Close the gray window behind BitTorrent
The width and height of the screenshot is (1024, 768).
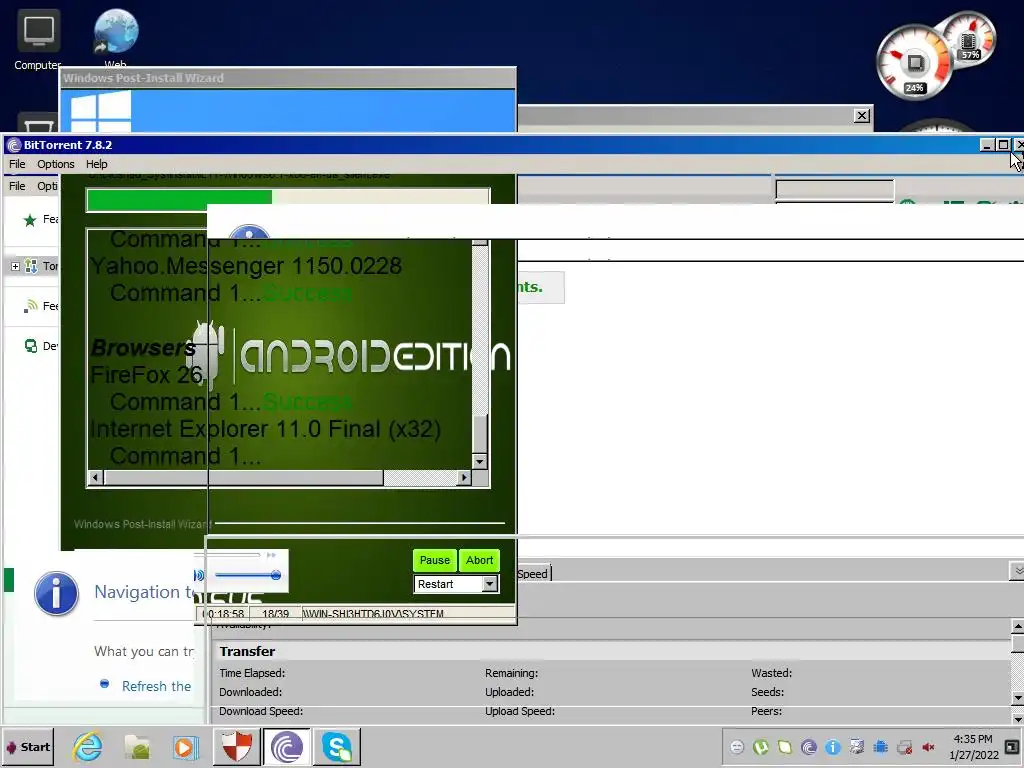tap(862, 116)
